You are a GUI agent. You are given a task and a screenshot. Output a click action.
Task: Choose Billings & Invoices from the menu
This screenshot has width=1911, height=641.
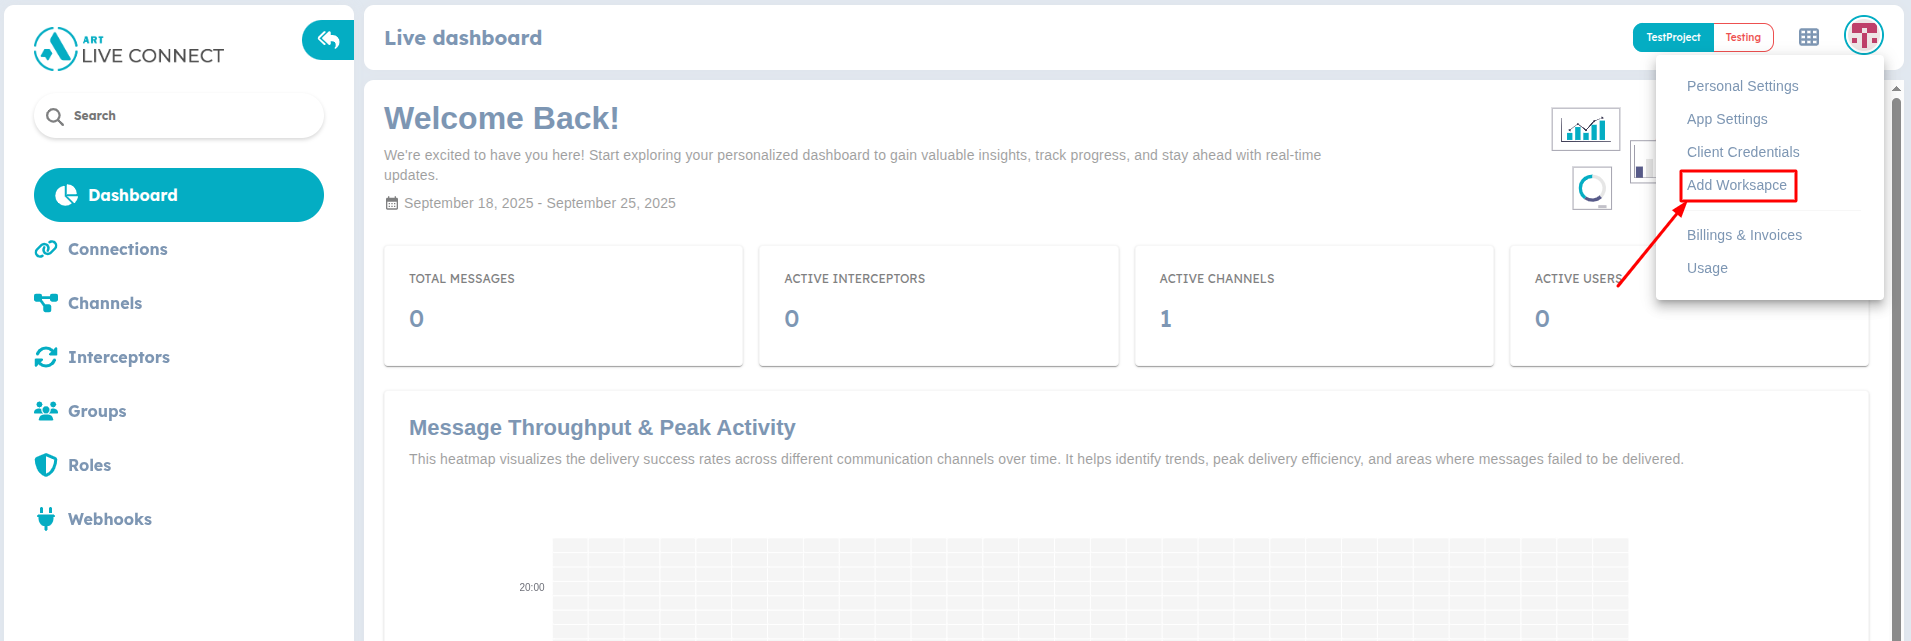tap(1744, 234)
